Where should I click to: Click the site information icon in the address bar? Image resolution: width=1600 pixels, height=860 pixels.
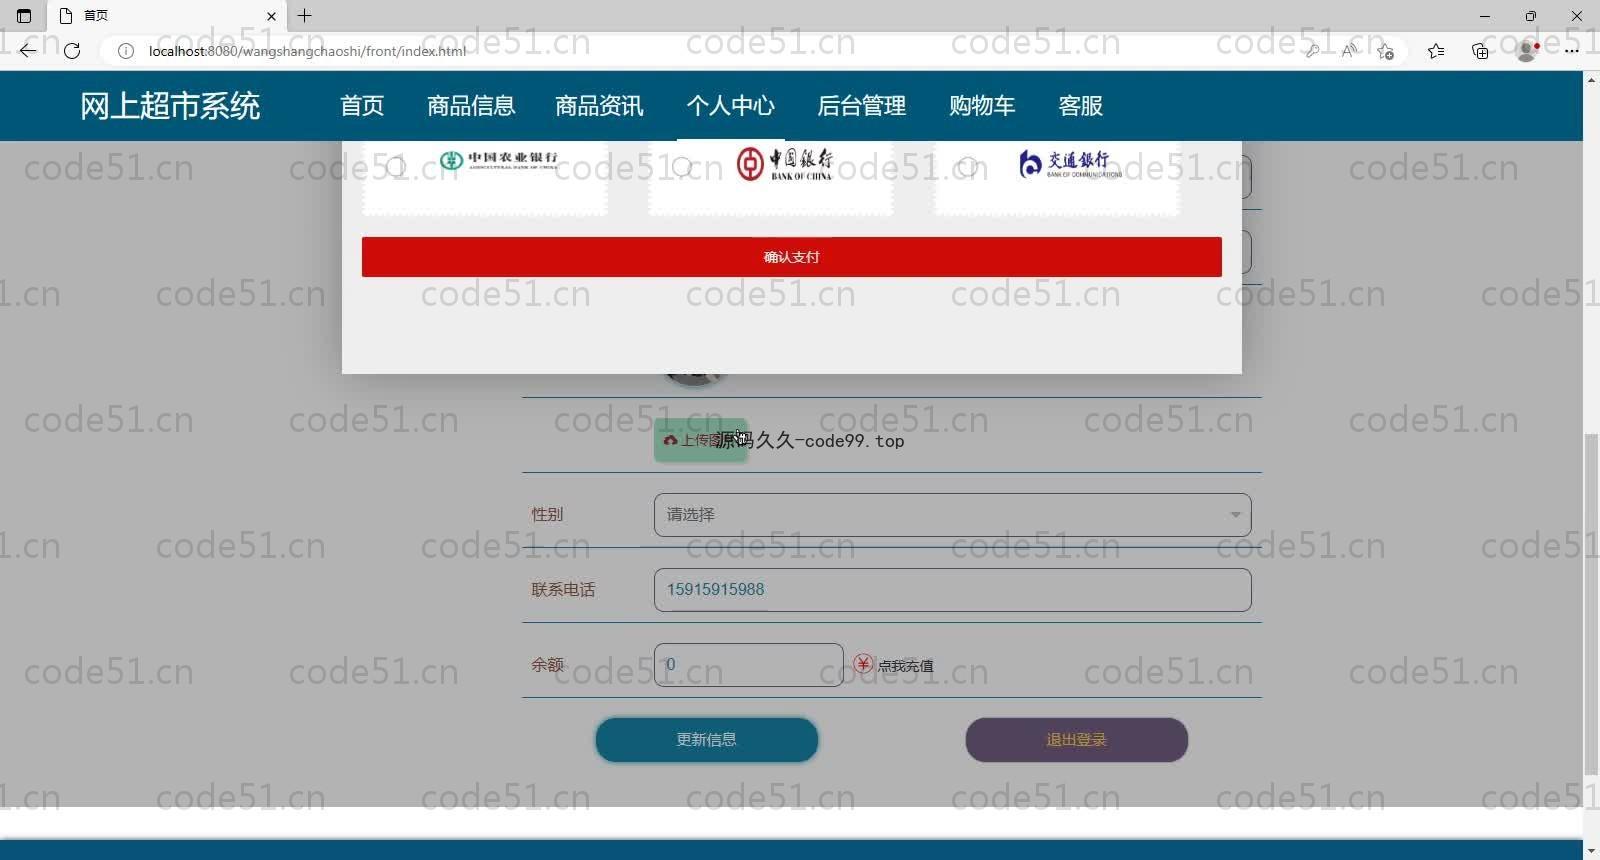(x=126, y=51)
